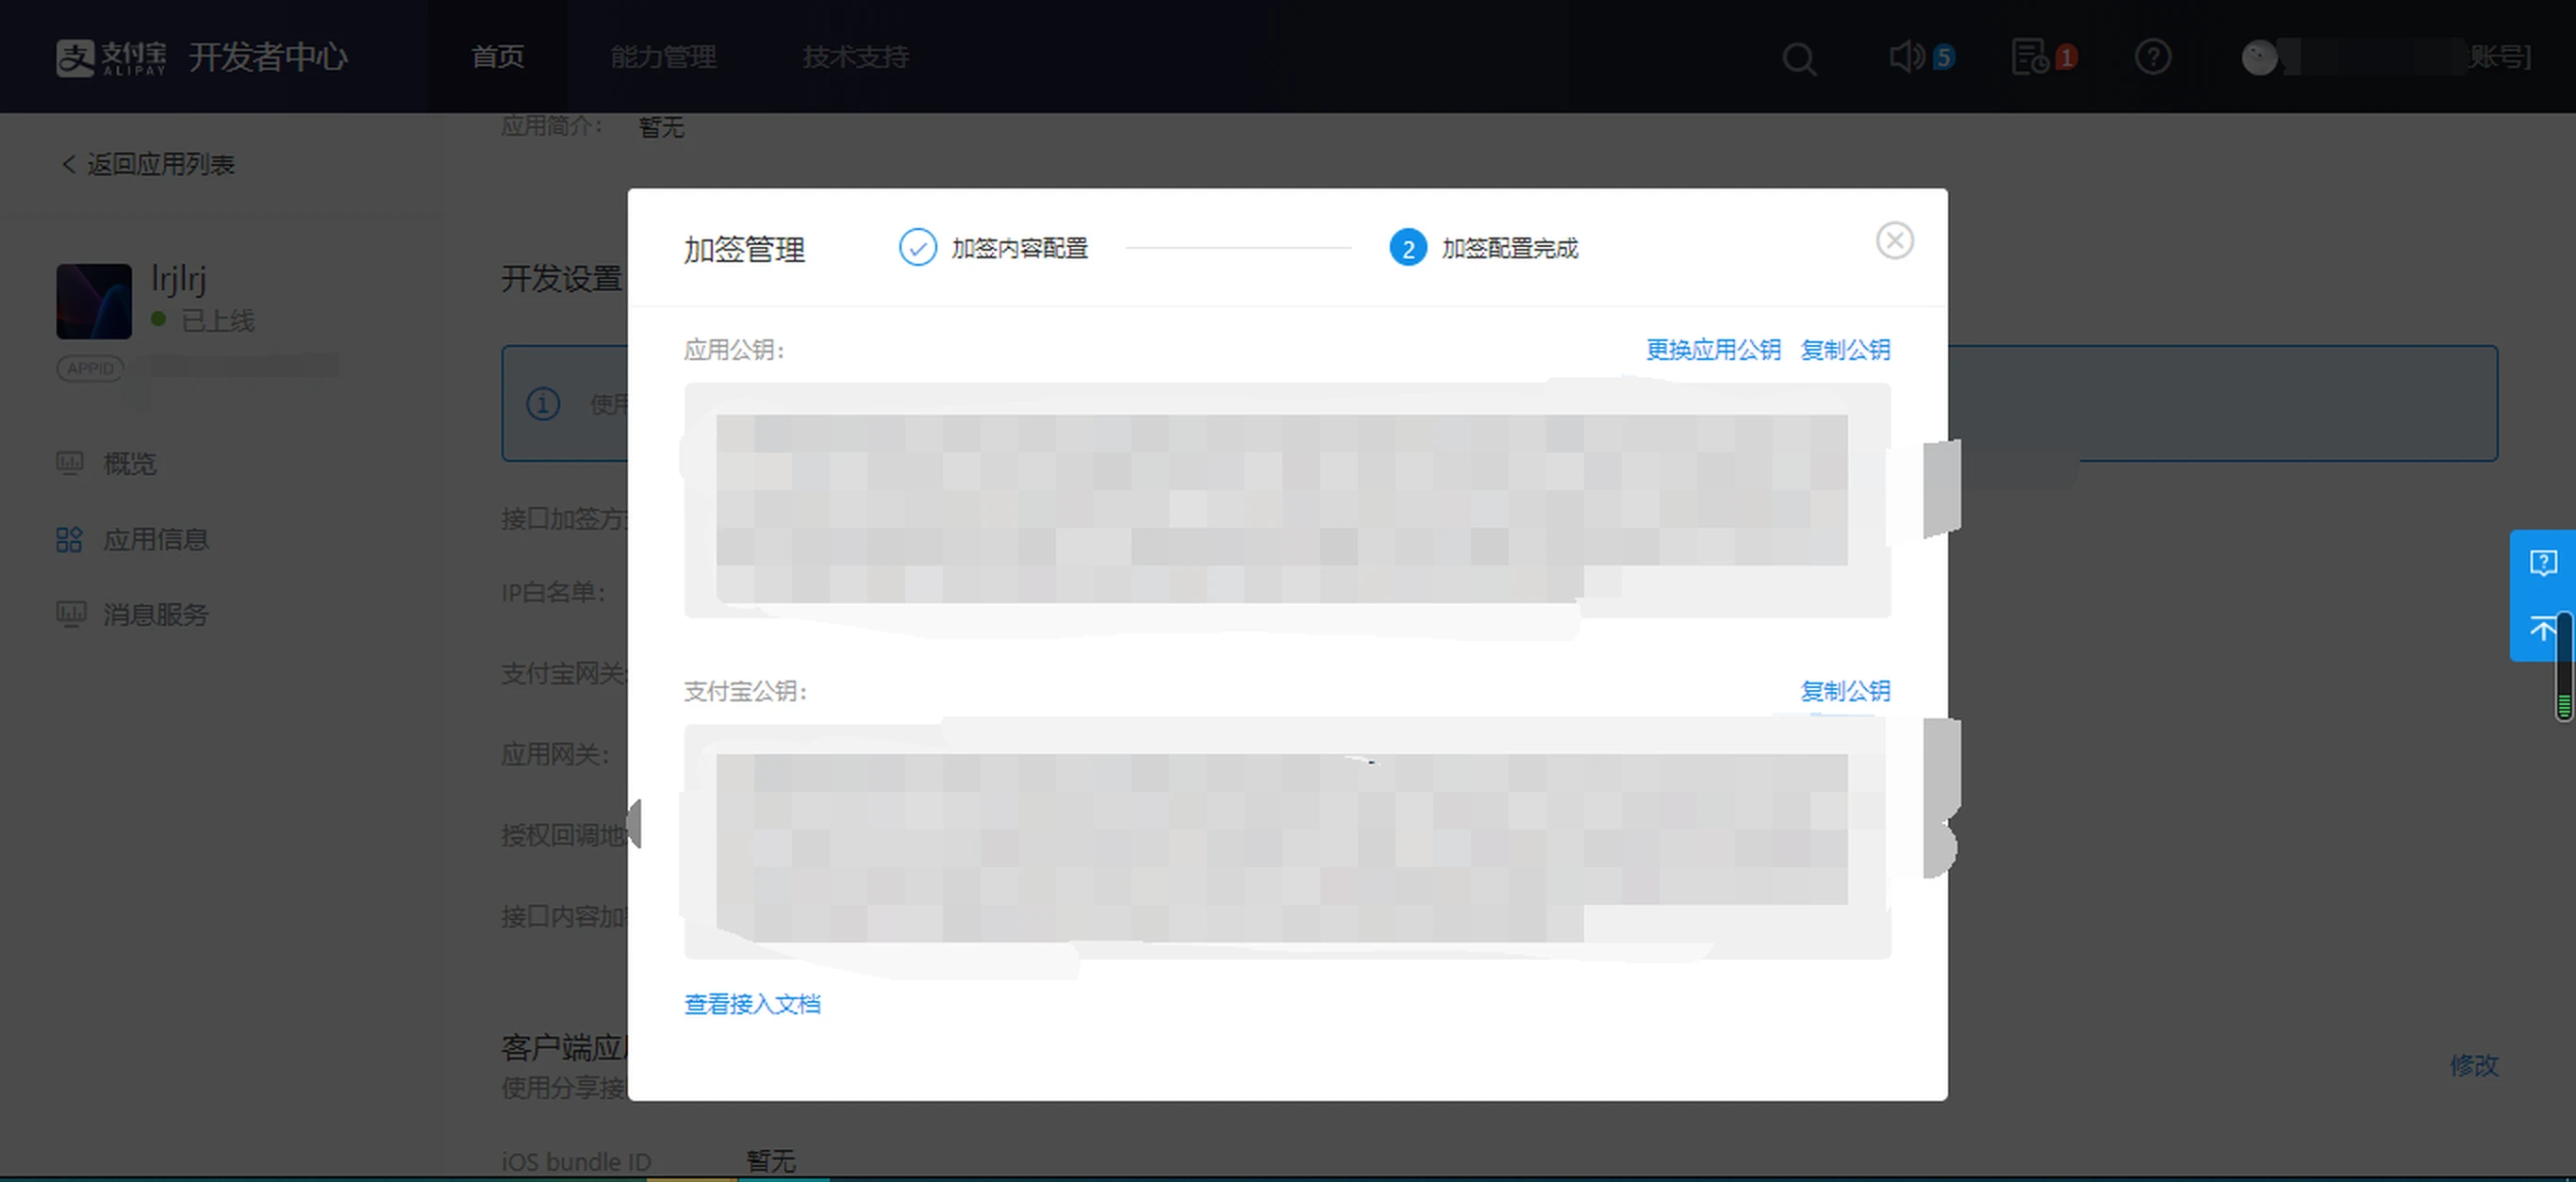Open 能力管理 menu

(x=663, y=57)
